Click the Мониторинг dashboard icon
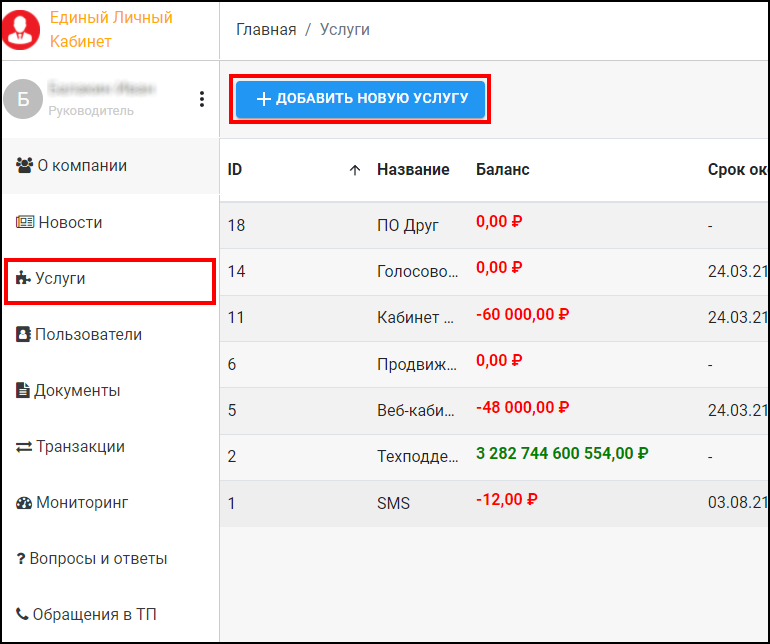Image resolution: width=770 pixels, height=644 pixels. coord(24,503)
